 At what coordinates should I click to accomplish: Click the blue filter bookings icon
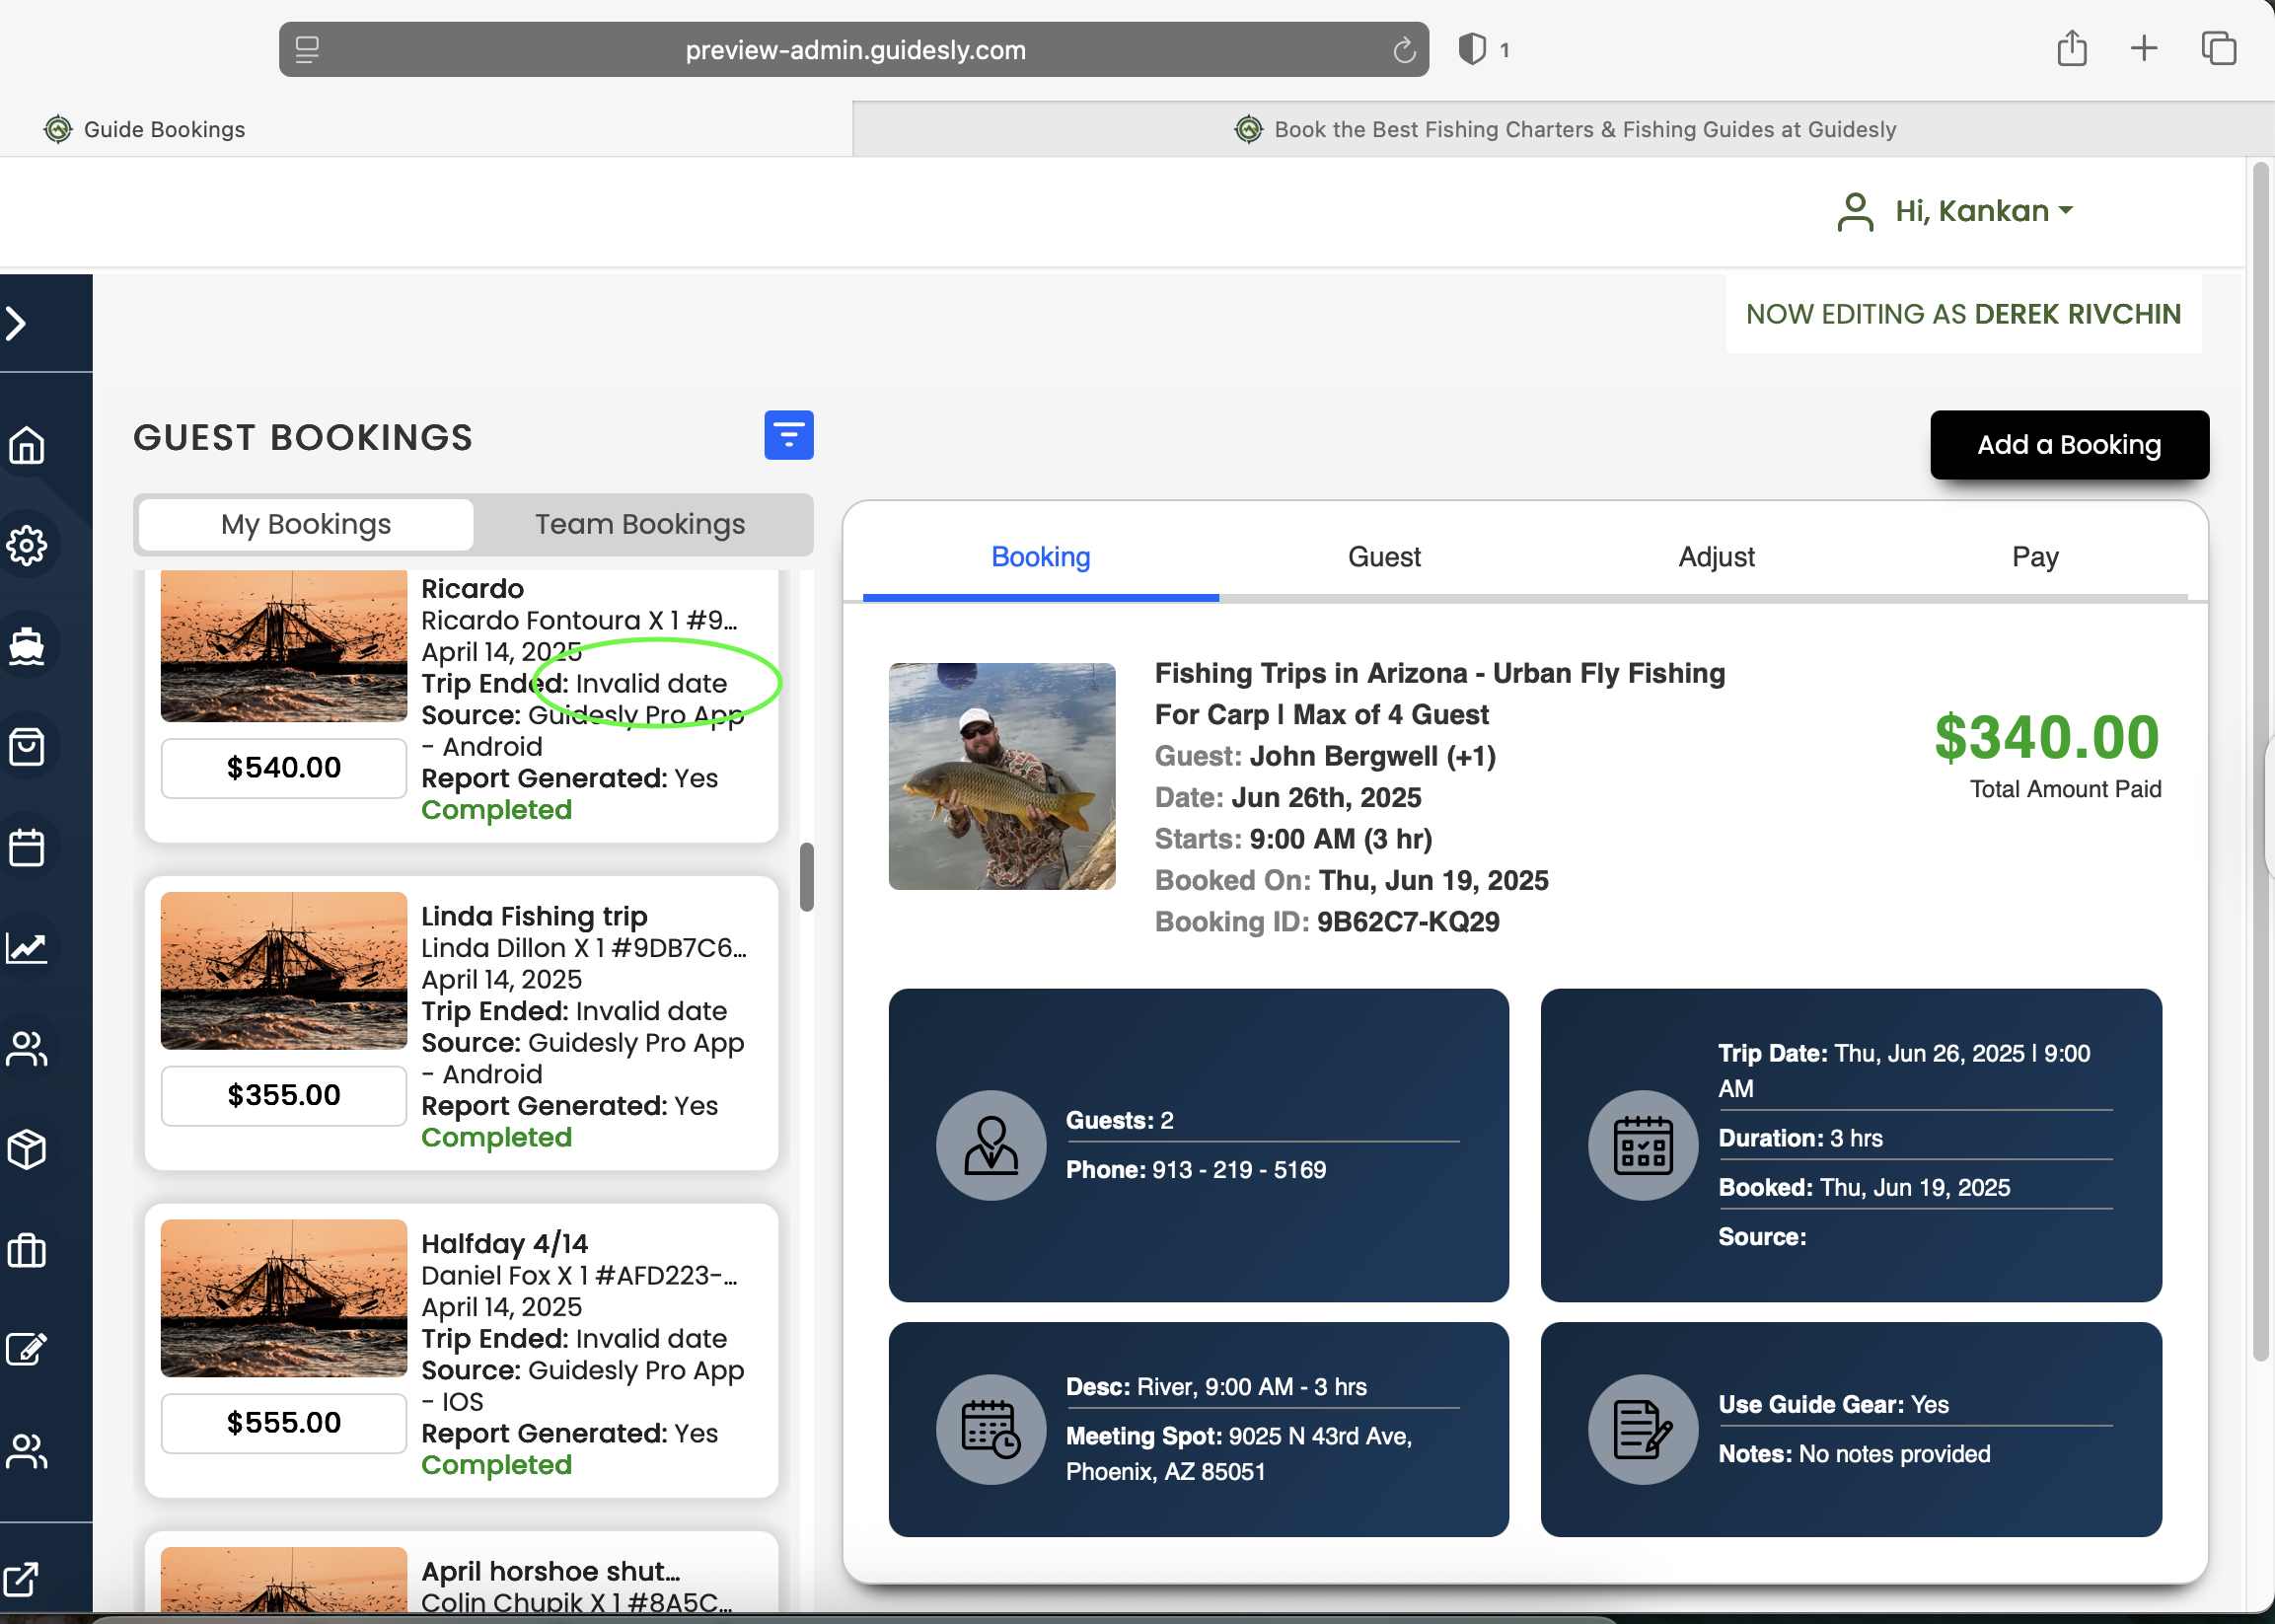pos(788,435)
